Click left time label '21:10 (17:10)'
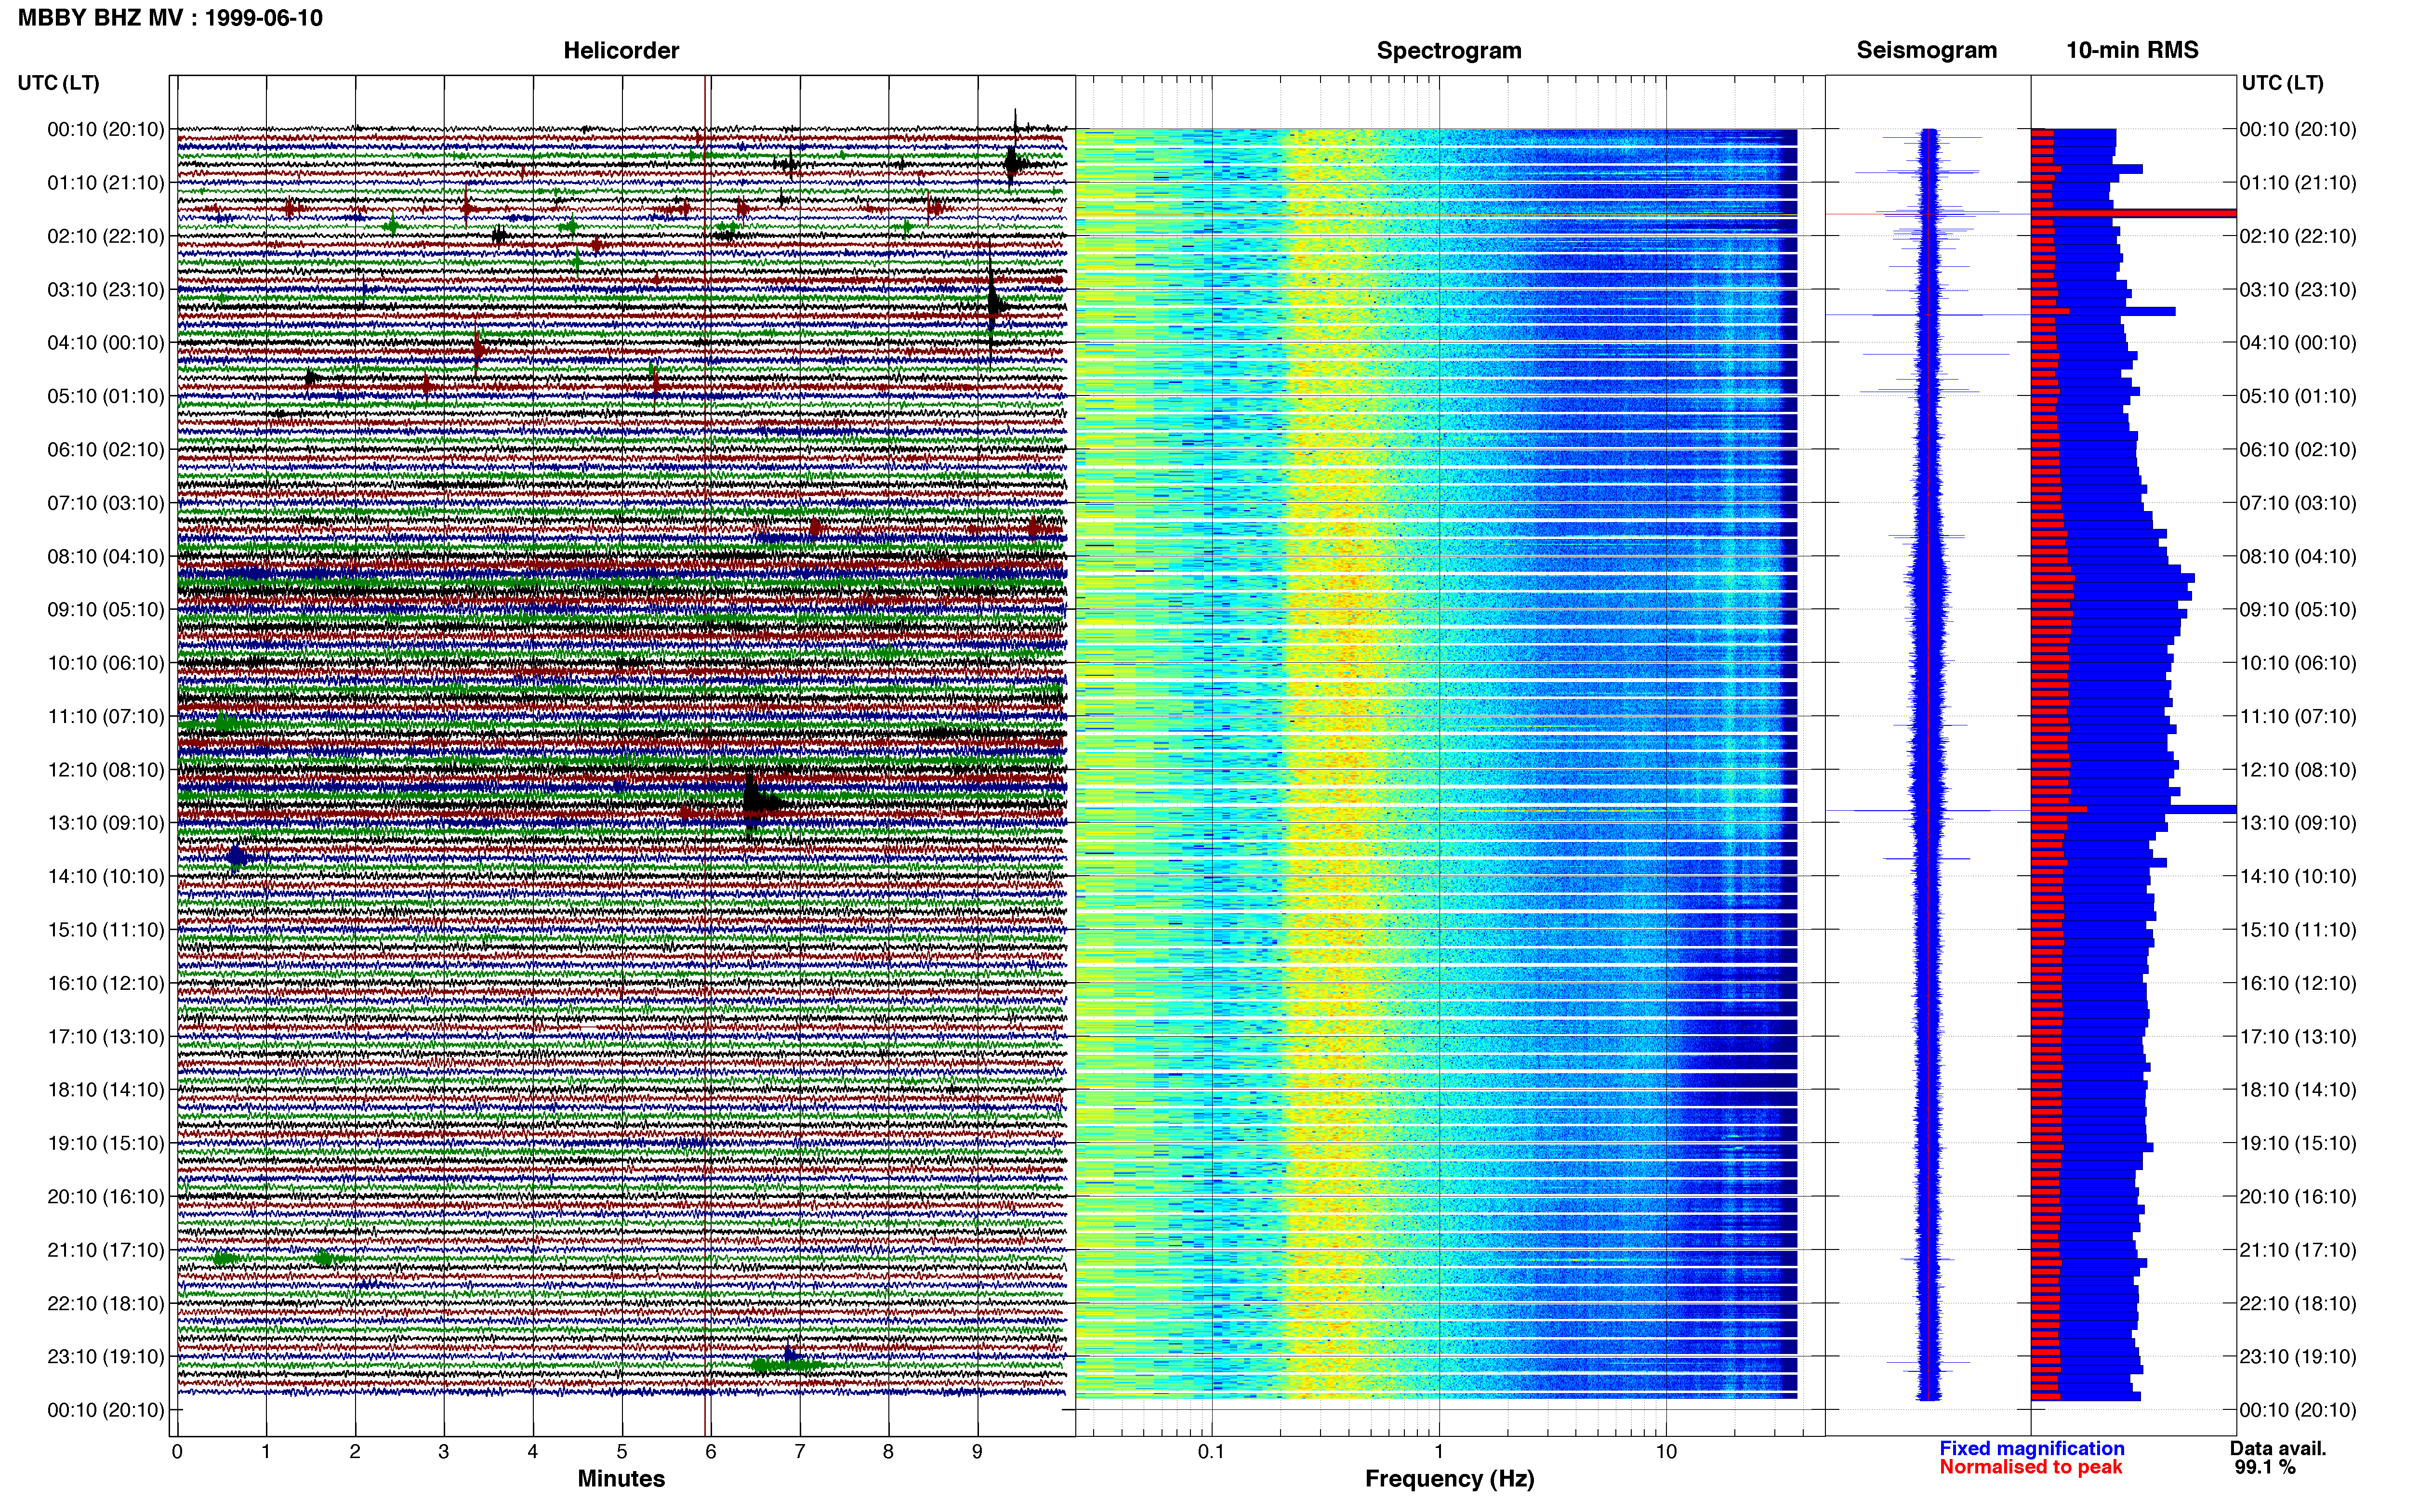The width and height of the screenshot is (2418, 1512). pos(106,1250)
